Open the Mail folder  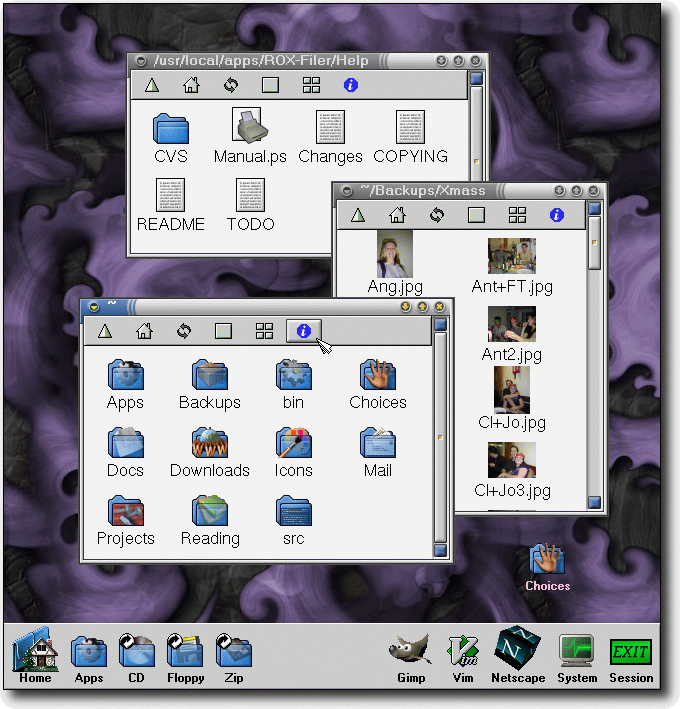pos(378,452)
